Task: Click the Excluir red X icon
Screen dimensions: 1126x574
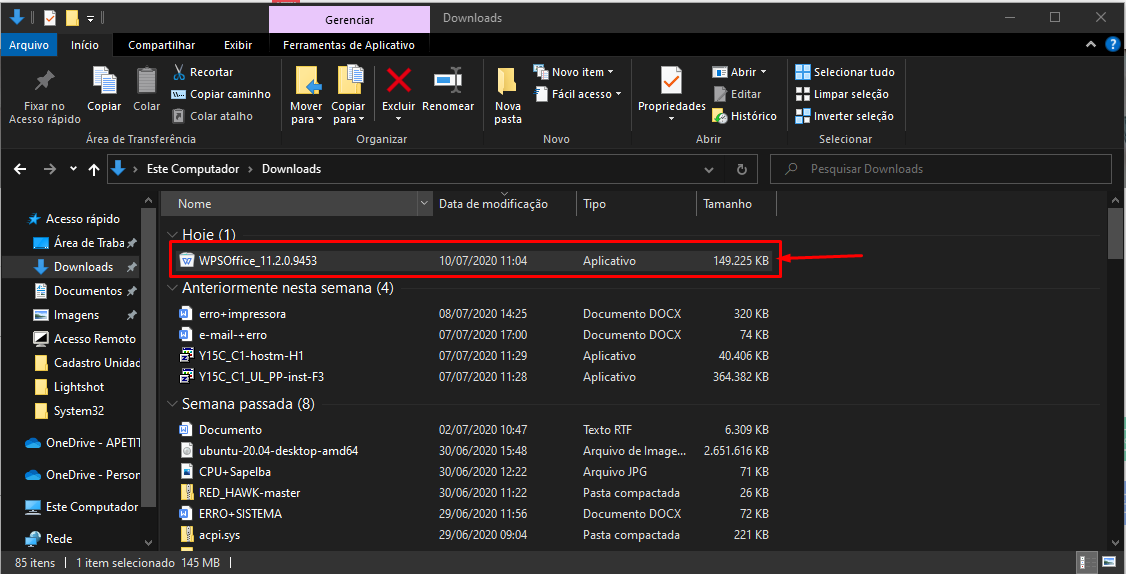Action: [x=398, y=81]
